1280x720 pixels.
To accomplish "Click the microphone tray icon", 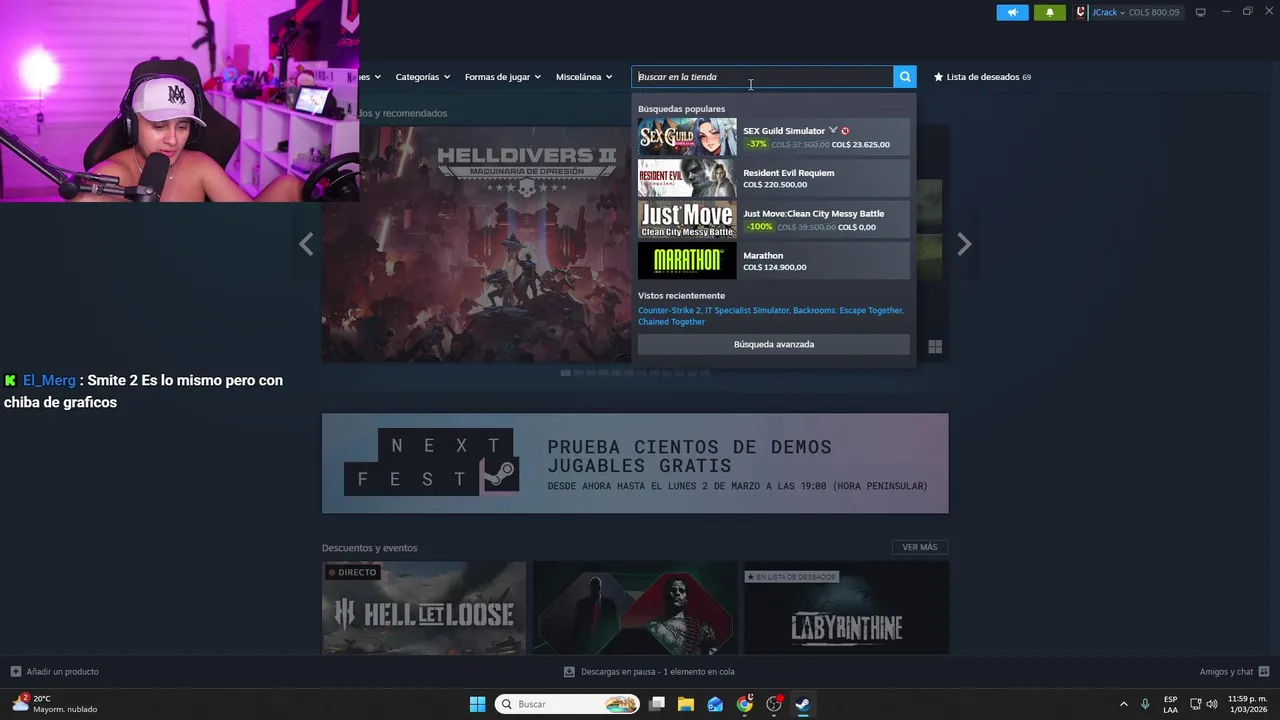I will pyautogui.click(x=1145, y=704).
